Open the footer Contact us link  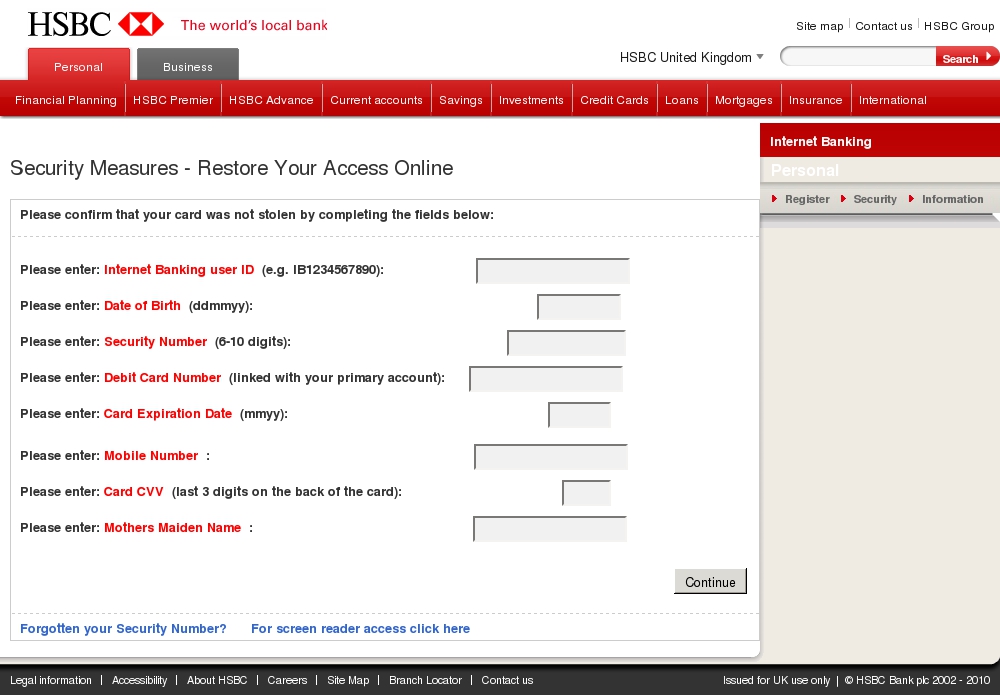[x=507, y=680]
